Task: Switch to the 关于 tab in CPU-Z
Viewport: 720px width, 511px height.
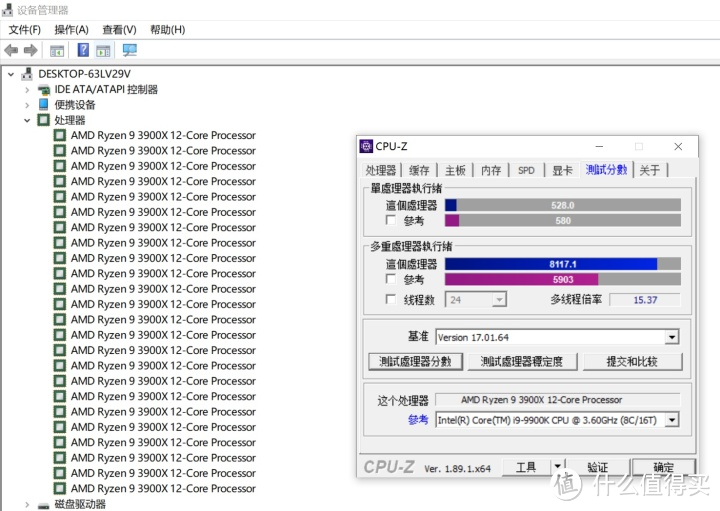Action: 650,170
